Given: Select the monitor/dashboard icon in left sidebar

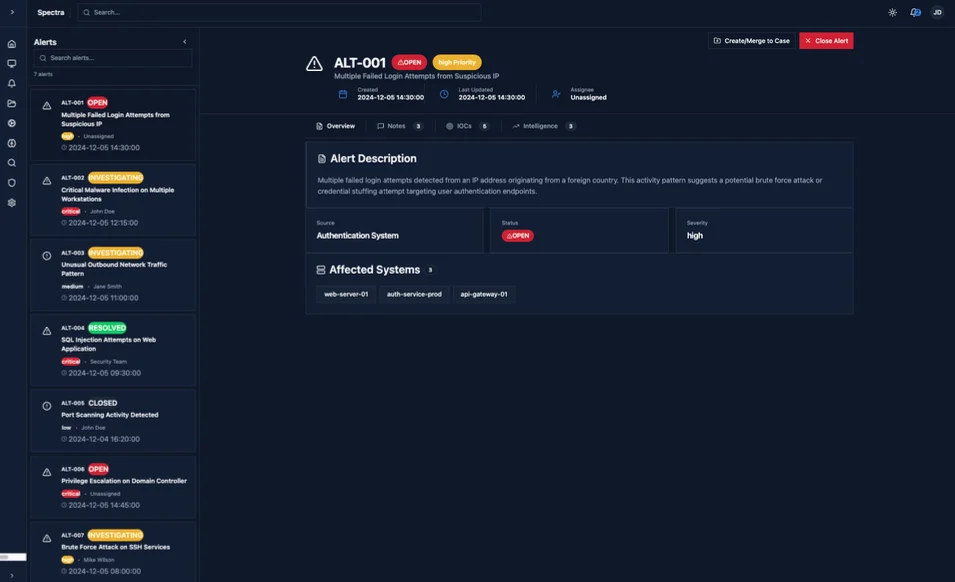Looking at the screenshot, I should pyautogui.click(x=9, y=61).
